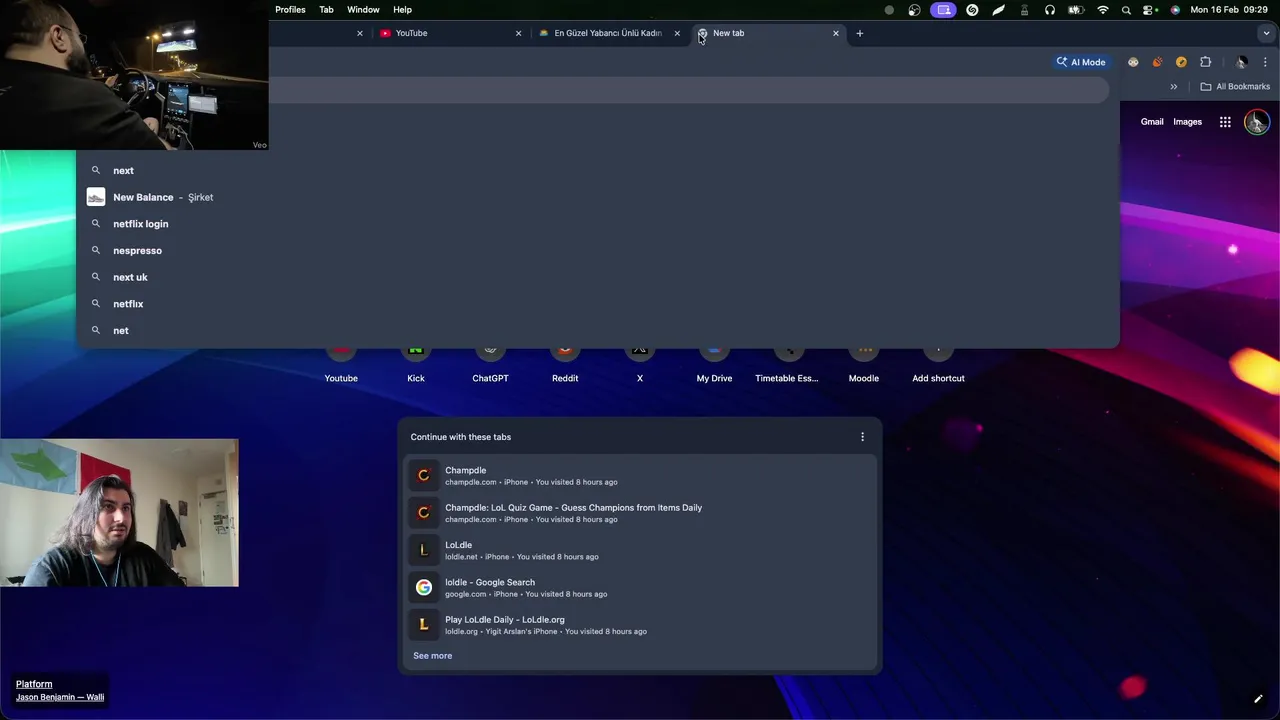Select the 'next uk' suggestion
1280x720 pixels.
pos(597,277)
